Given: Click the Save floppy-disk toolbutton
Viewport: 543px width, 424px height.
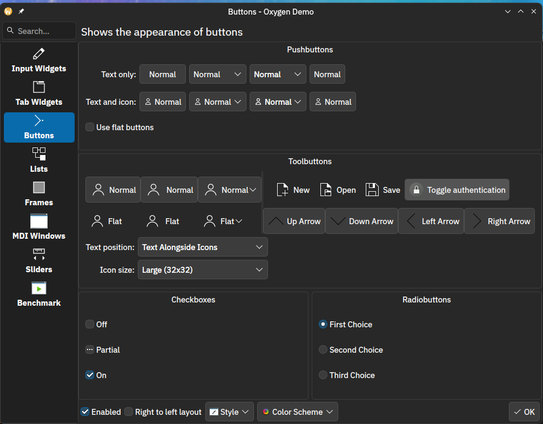Looking at the screenshot, I should [x=383, y=190].
